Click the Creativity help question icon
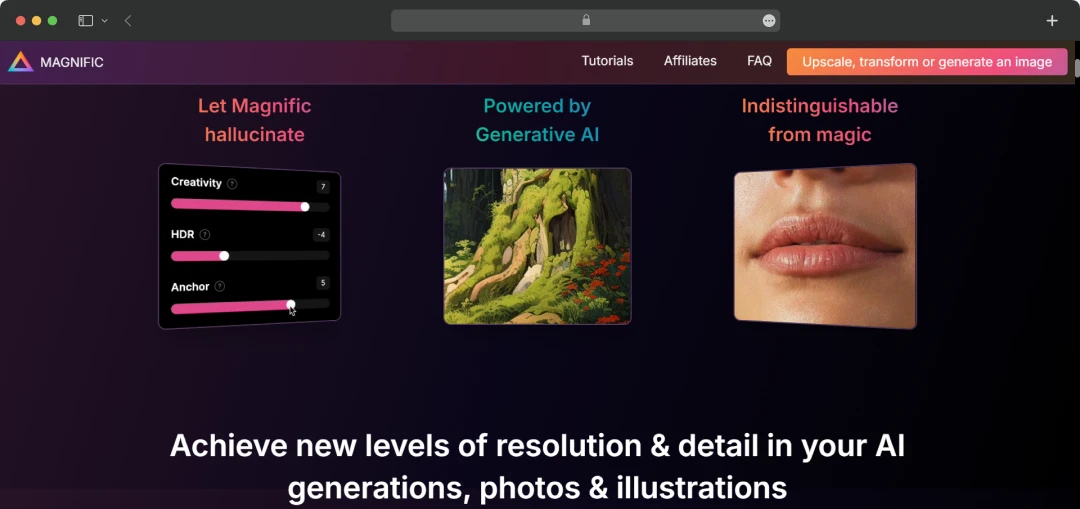The width and height of the screenshot is (1080, 509). pyautogui.click(x=232, y=184)
